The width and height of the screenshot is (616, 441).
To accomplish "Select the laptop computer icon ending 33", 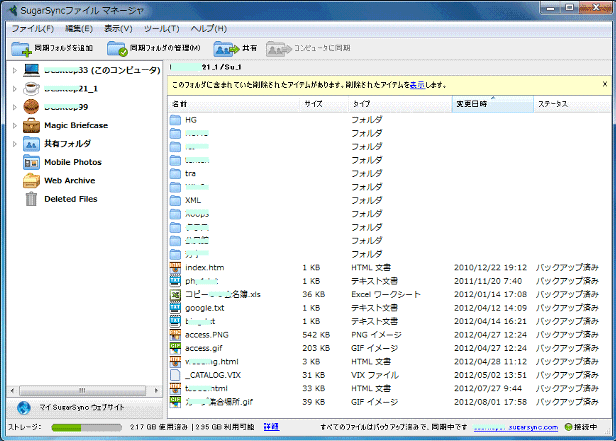I will pyautogui.click(x=31, y=70).
